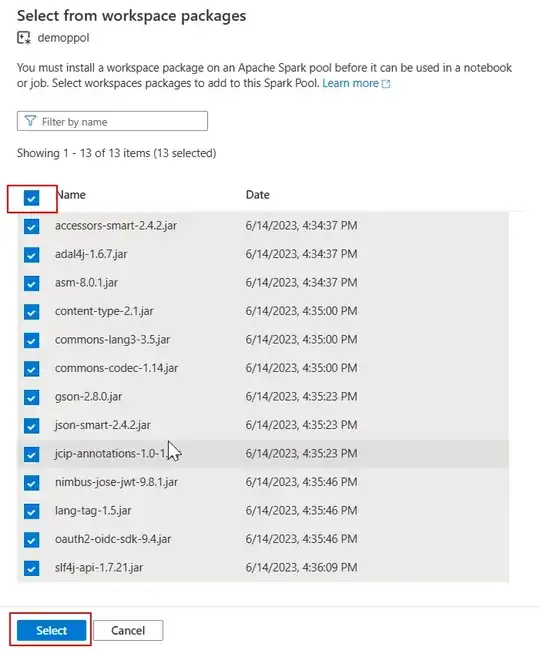
Task: Sort by the Date column header
Action: (x=257, y=195)
